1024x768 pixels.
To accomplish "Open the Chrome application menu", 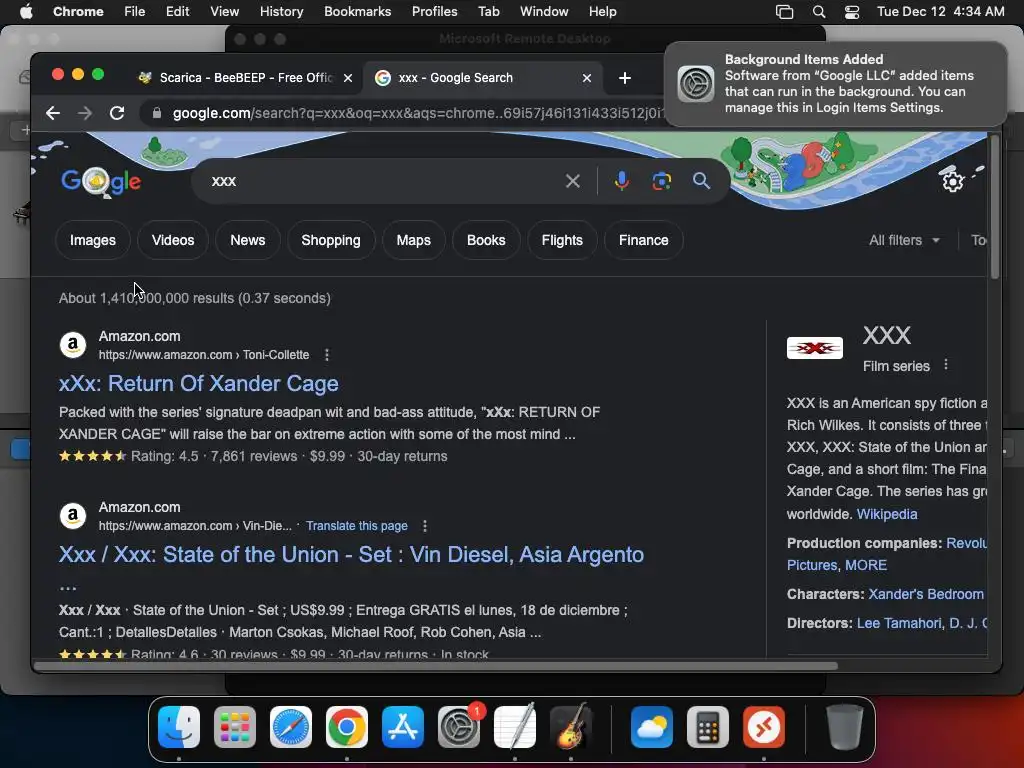I will (78, 12).
